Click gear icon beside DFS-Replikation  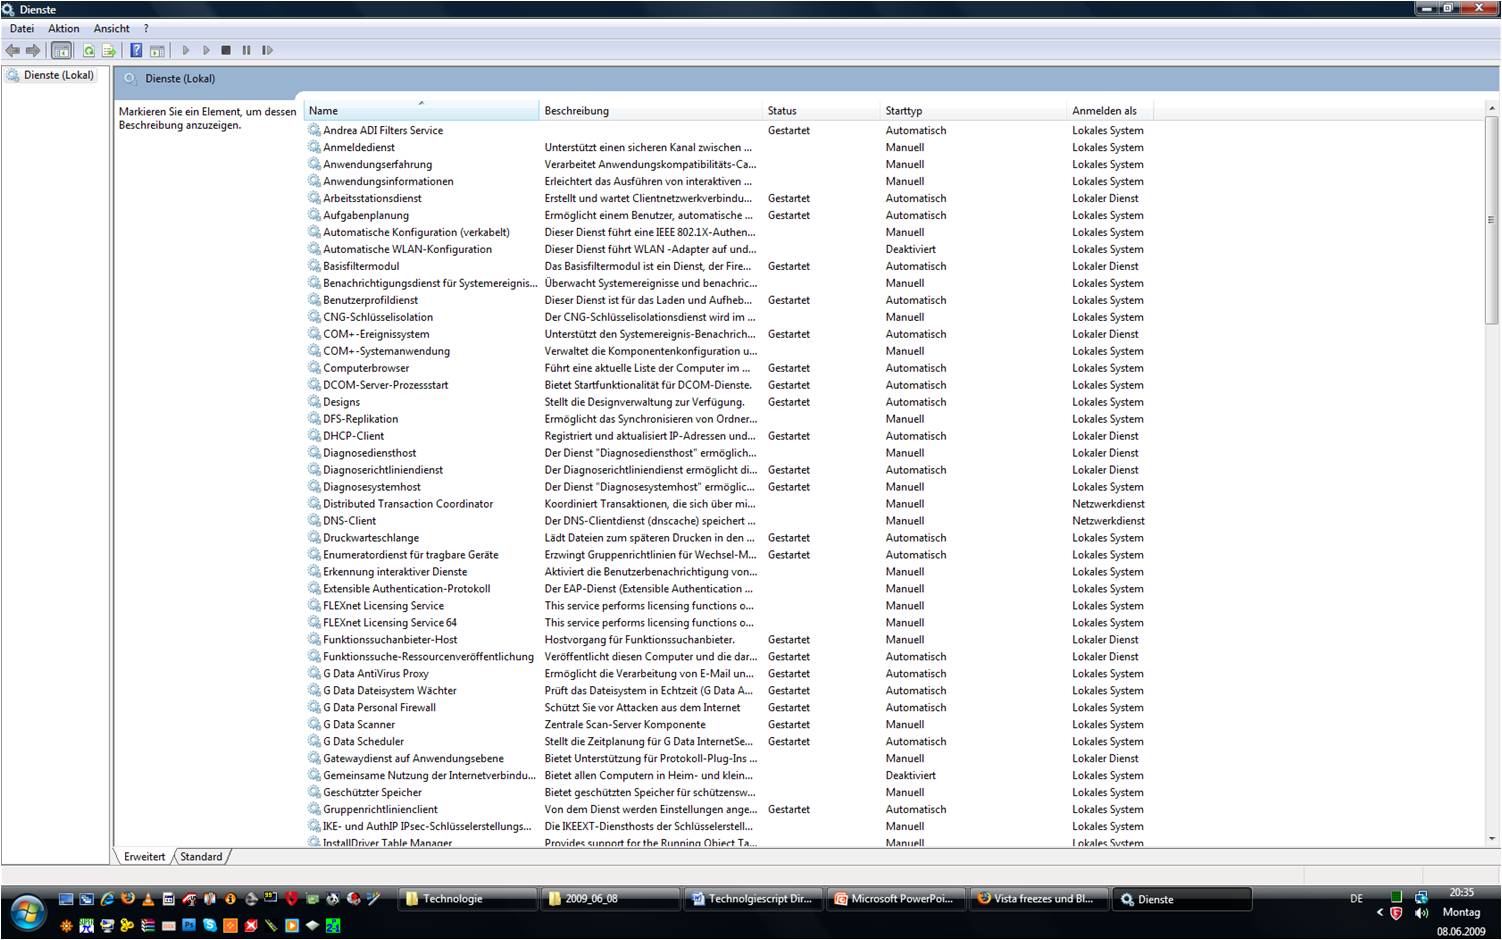coord(314,419)
